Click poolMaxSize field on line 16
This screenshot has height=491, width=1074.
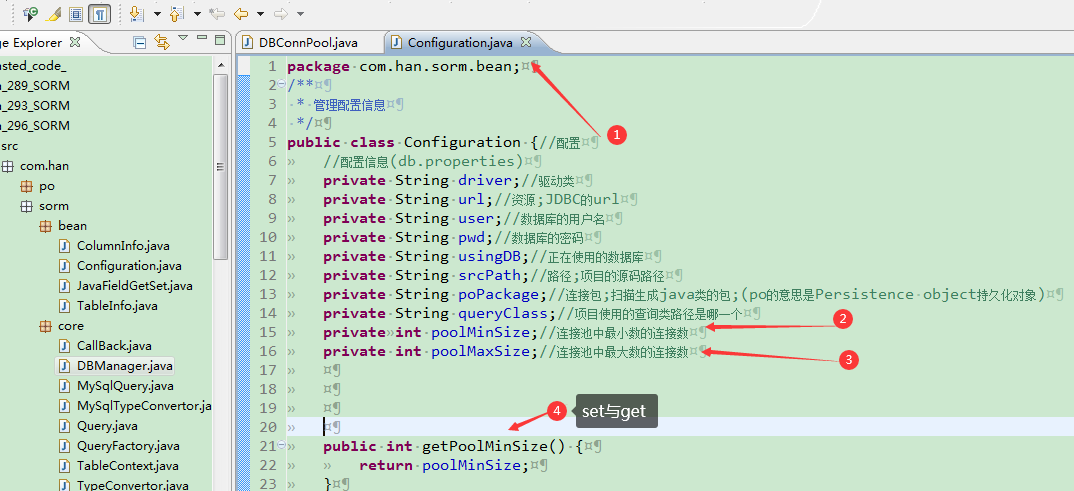pyautogui.click(x=481, y=351)
